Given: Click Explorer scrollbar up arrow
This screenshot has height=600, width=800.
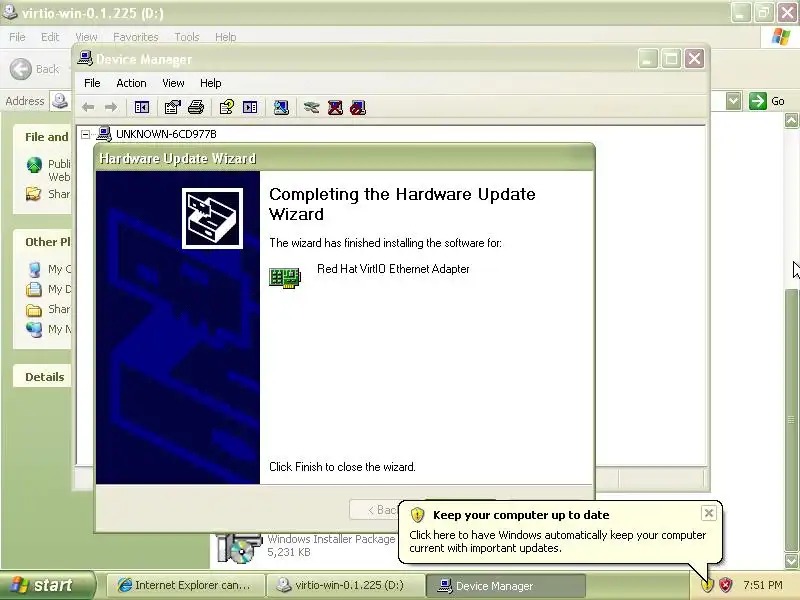Looking at the screenshot, I should pos(791,120).
